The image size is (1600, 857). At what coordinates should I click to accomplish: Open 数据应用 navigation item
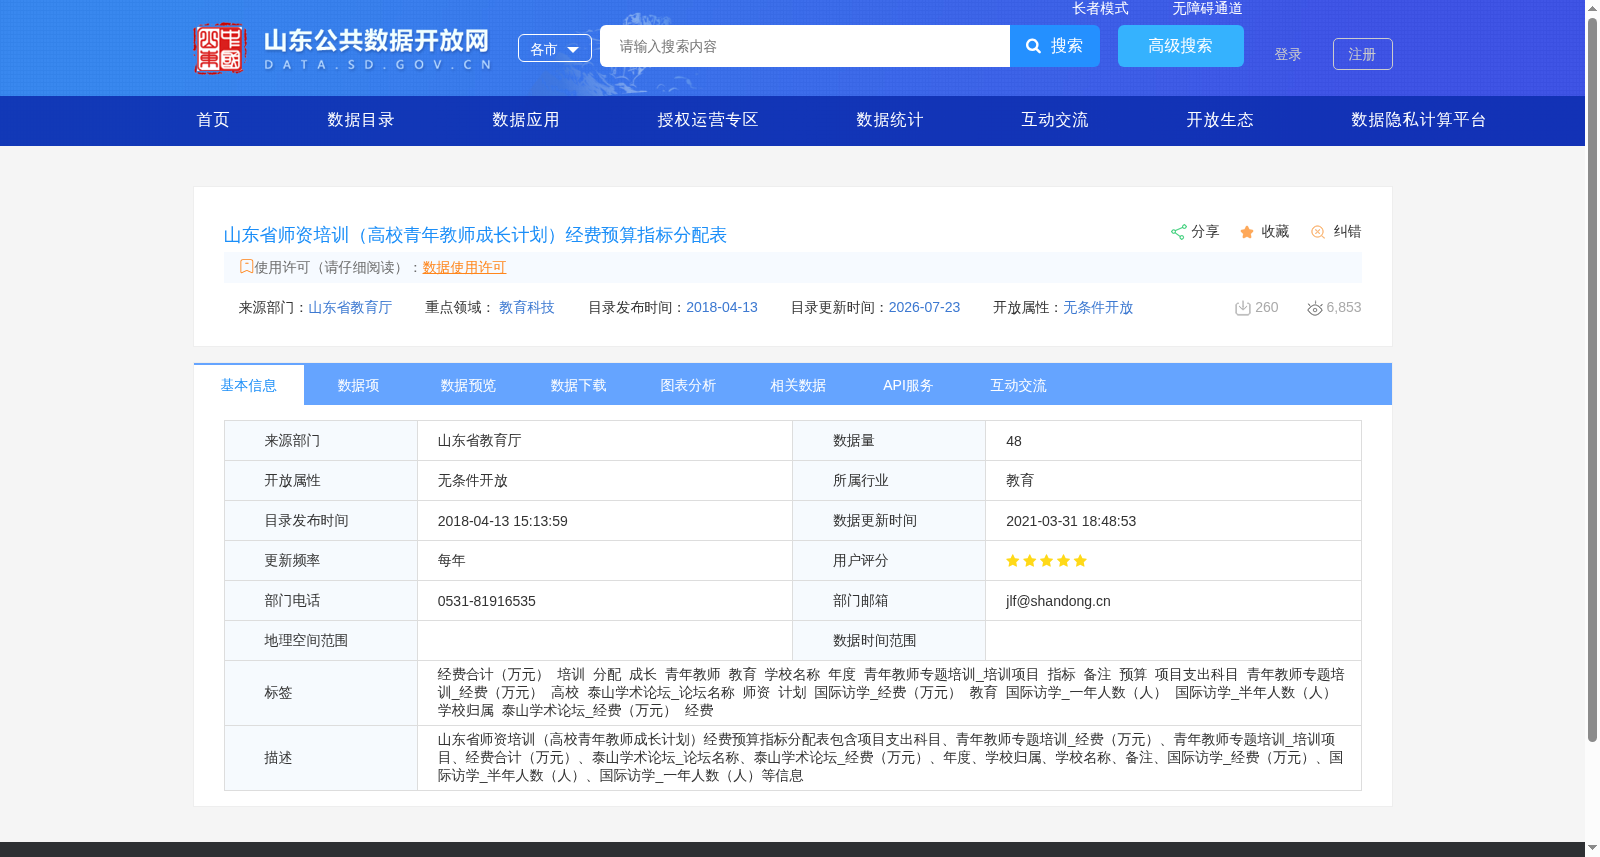tap(526, 120)
